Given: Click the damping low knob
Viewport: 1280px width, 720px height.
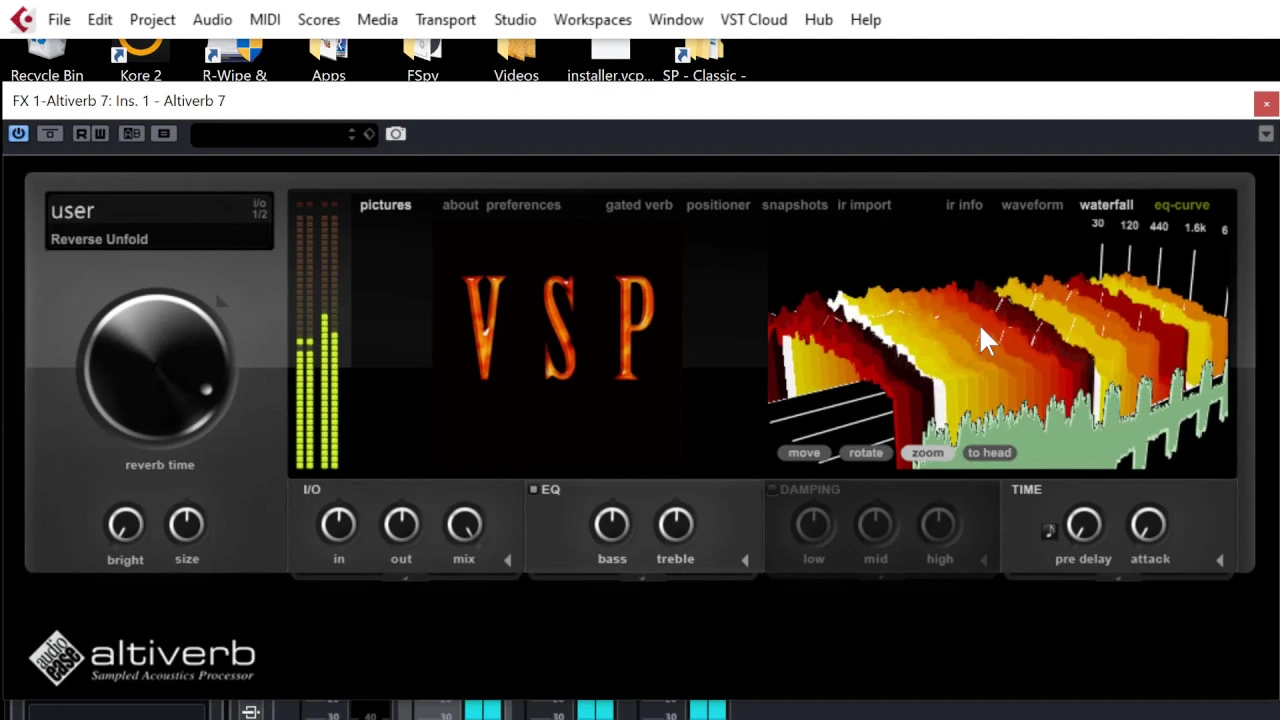Looking at the screenshot, I should 813,525.
